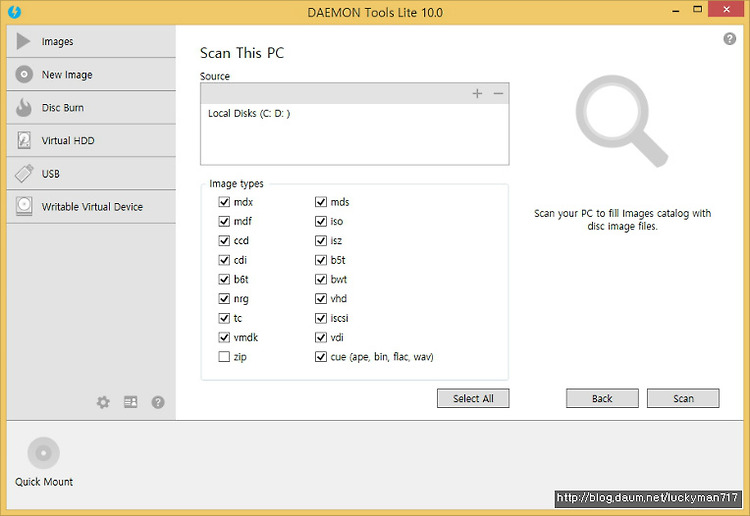Image resolution: width=750 pixels, height=516 pixels.
Task: Toggle the mdf checkbox
Action: (224, 221)
